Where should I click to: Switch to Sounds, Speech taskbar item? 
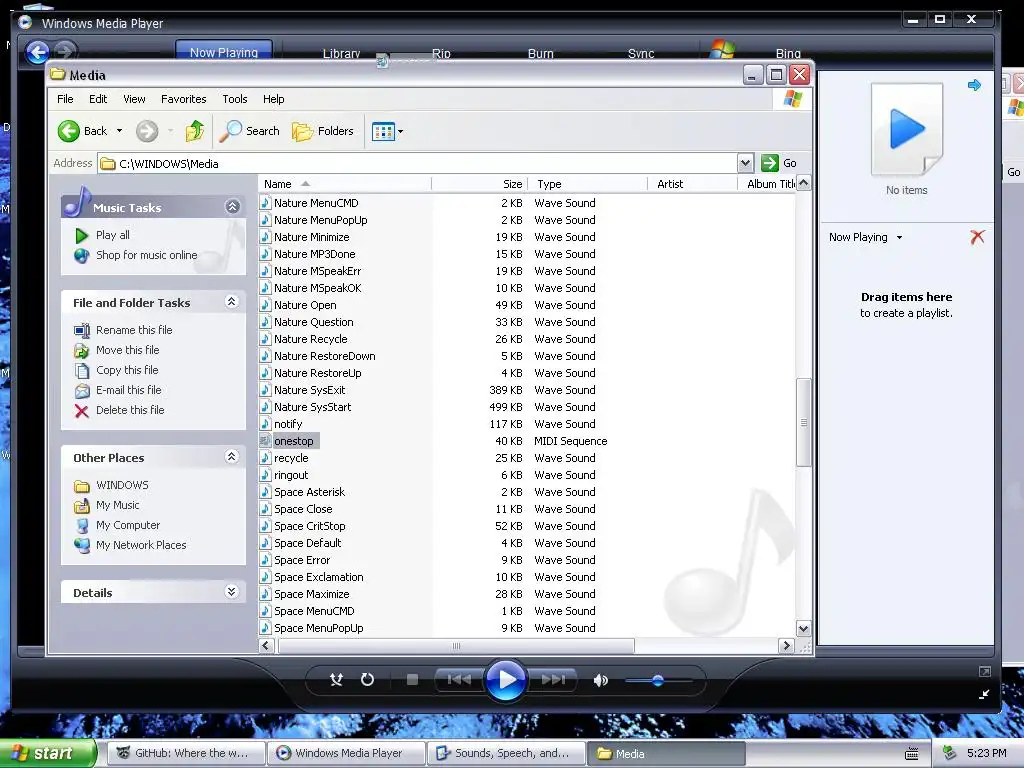click(x=505, y=754)
